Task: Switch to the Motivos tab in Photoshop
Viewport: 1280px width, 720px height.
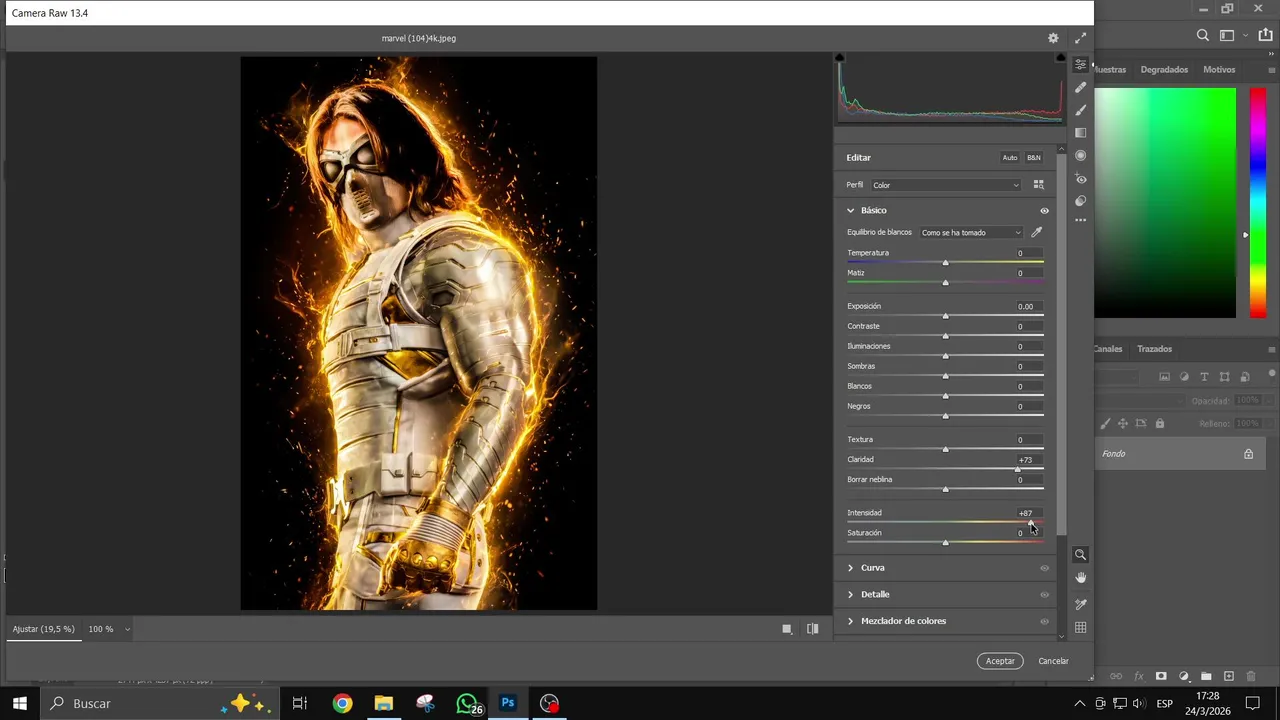Action: point(1219,70)
